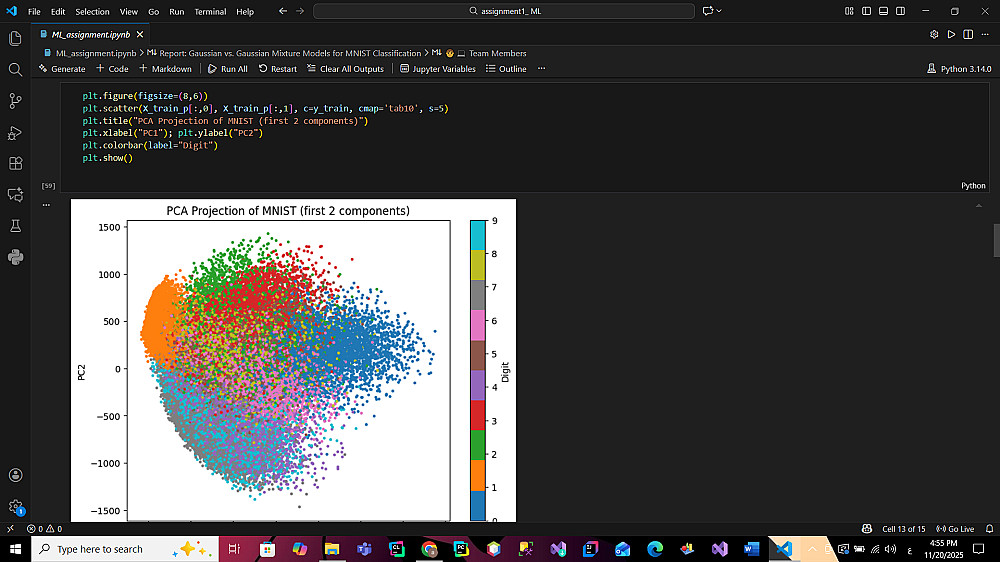Open the Python extension view

click(x=15, y=257)
